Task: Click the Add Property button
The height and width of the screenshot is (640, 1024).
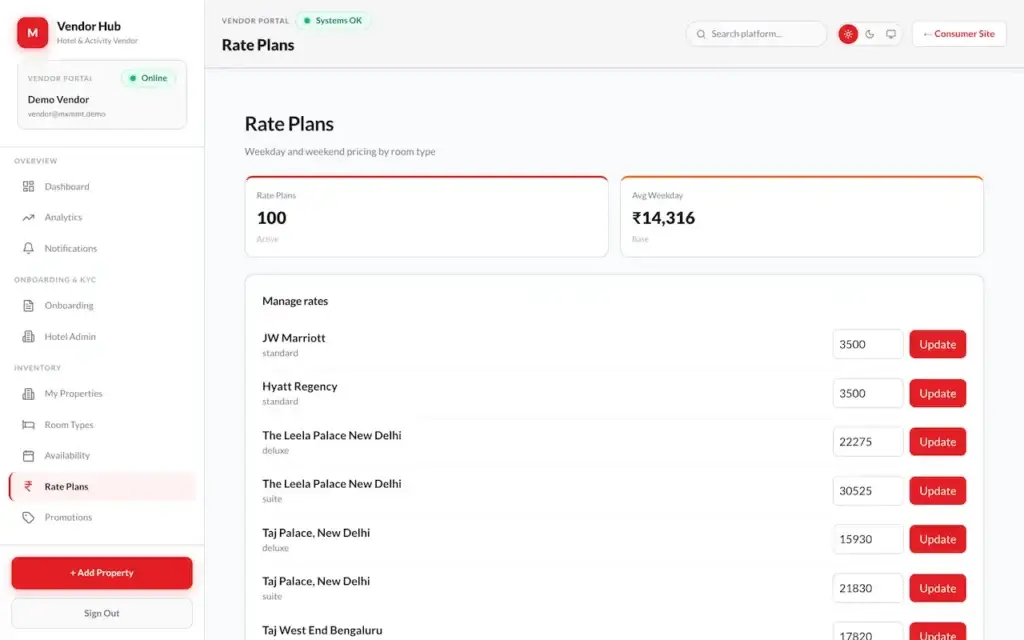Action: (x=102, y=573)
